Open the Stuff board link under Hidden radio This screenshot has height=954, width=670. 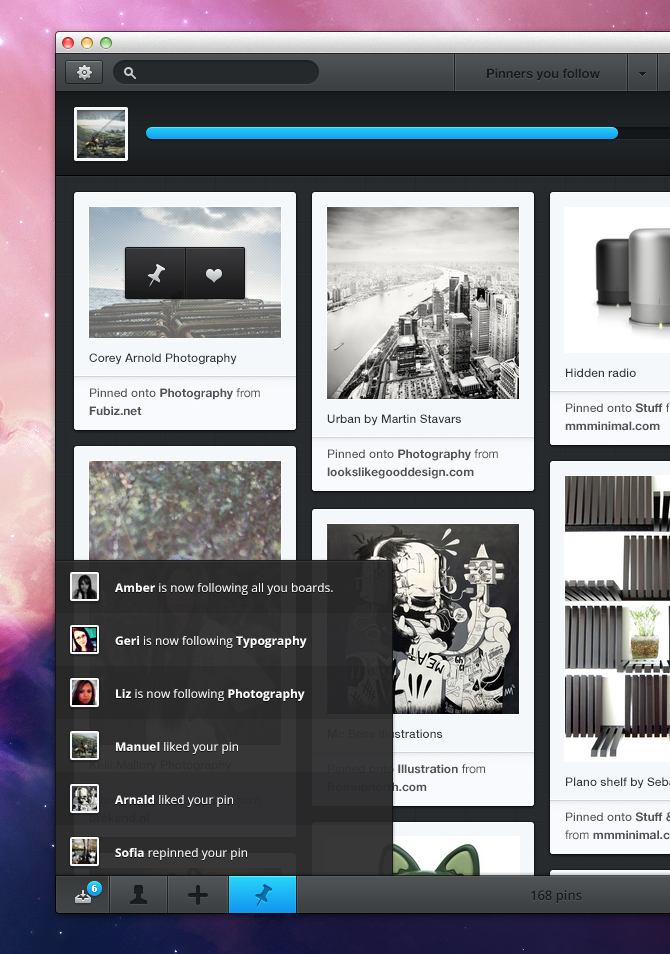[648, 408]
